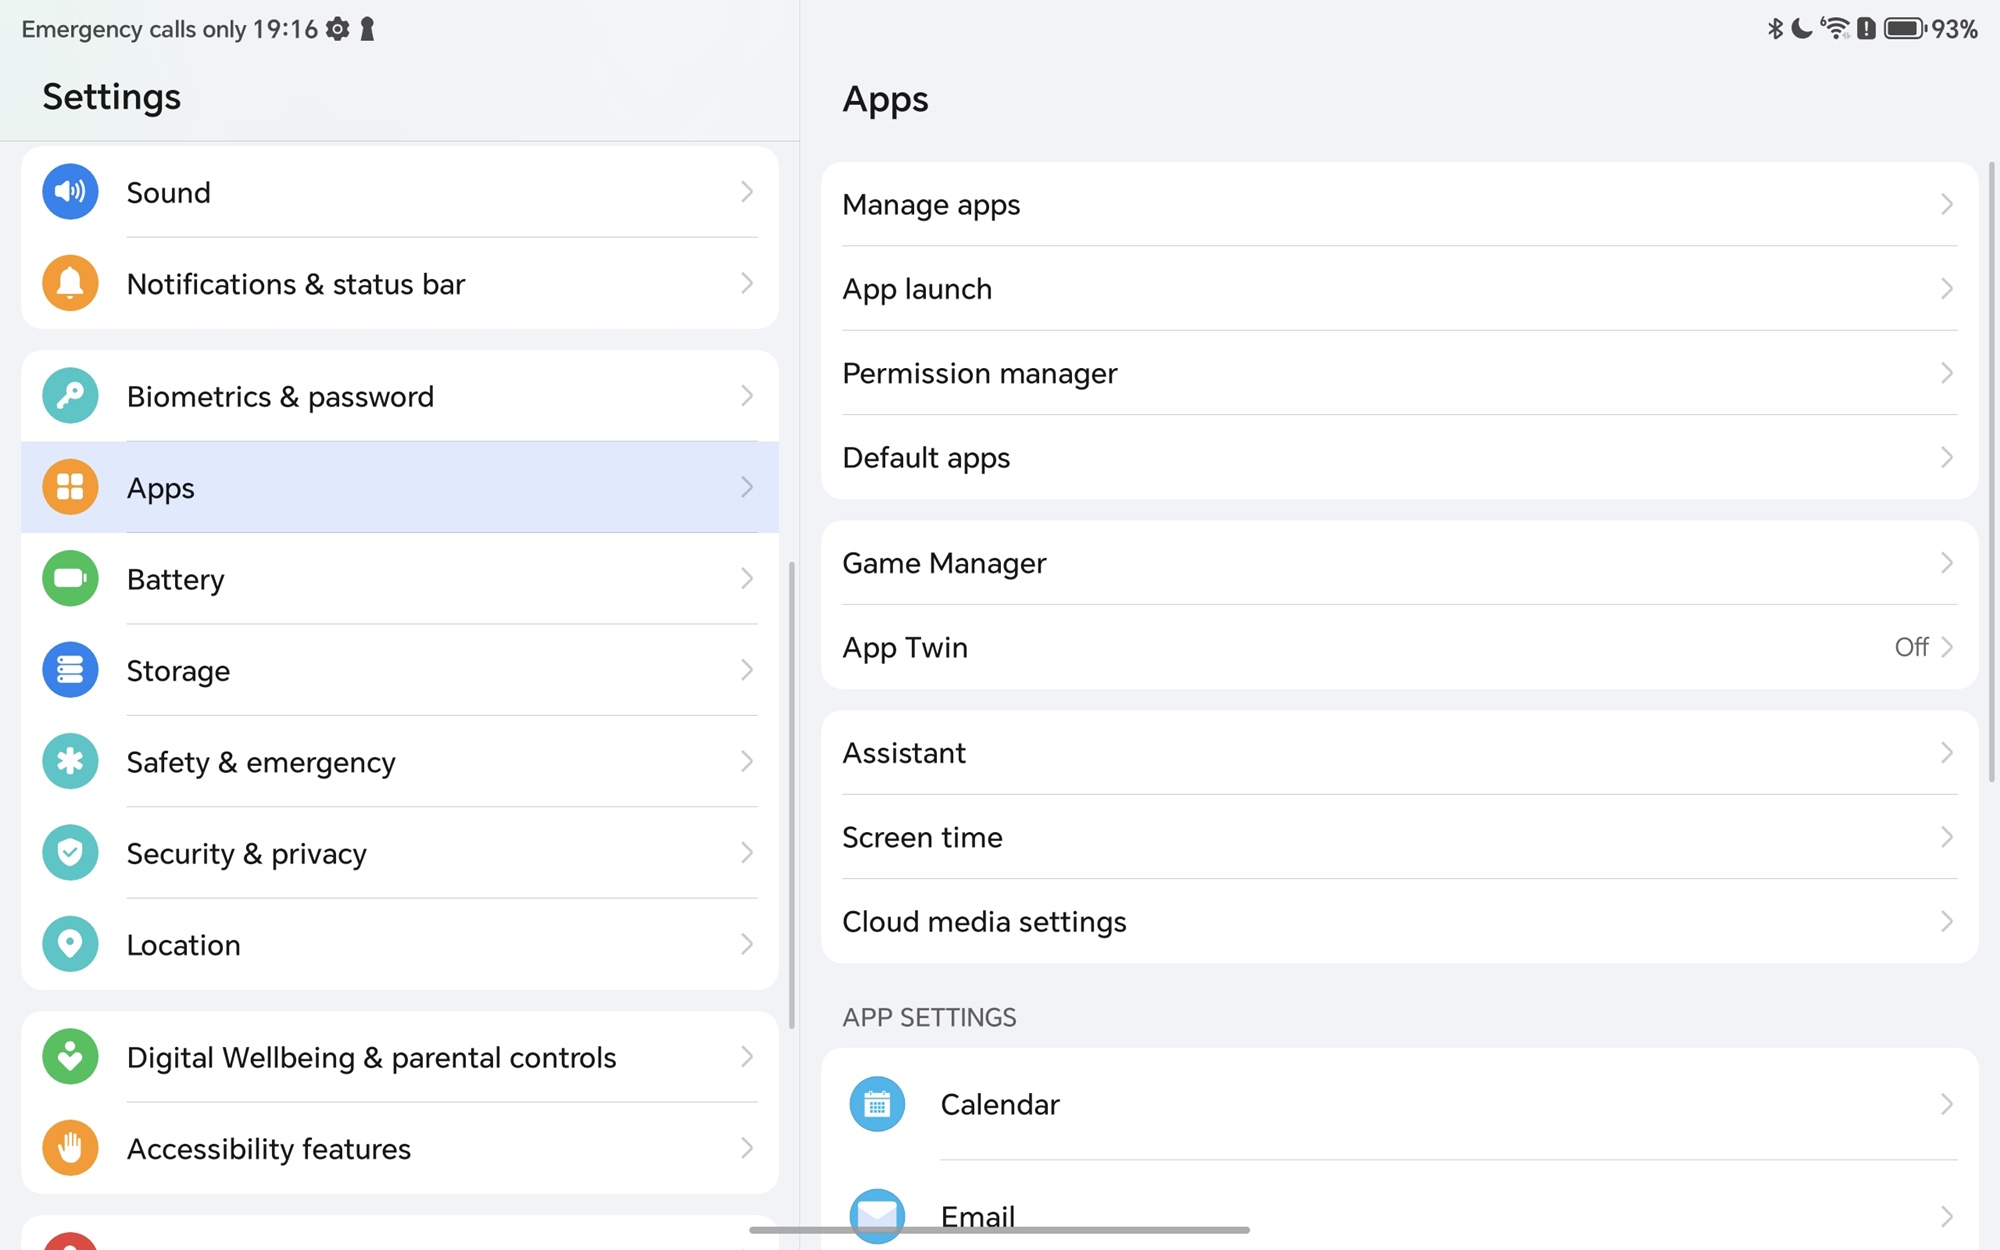Tap the Biometrics key icon
2000x1250 pixels.
70,396
